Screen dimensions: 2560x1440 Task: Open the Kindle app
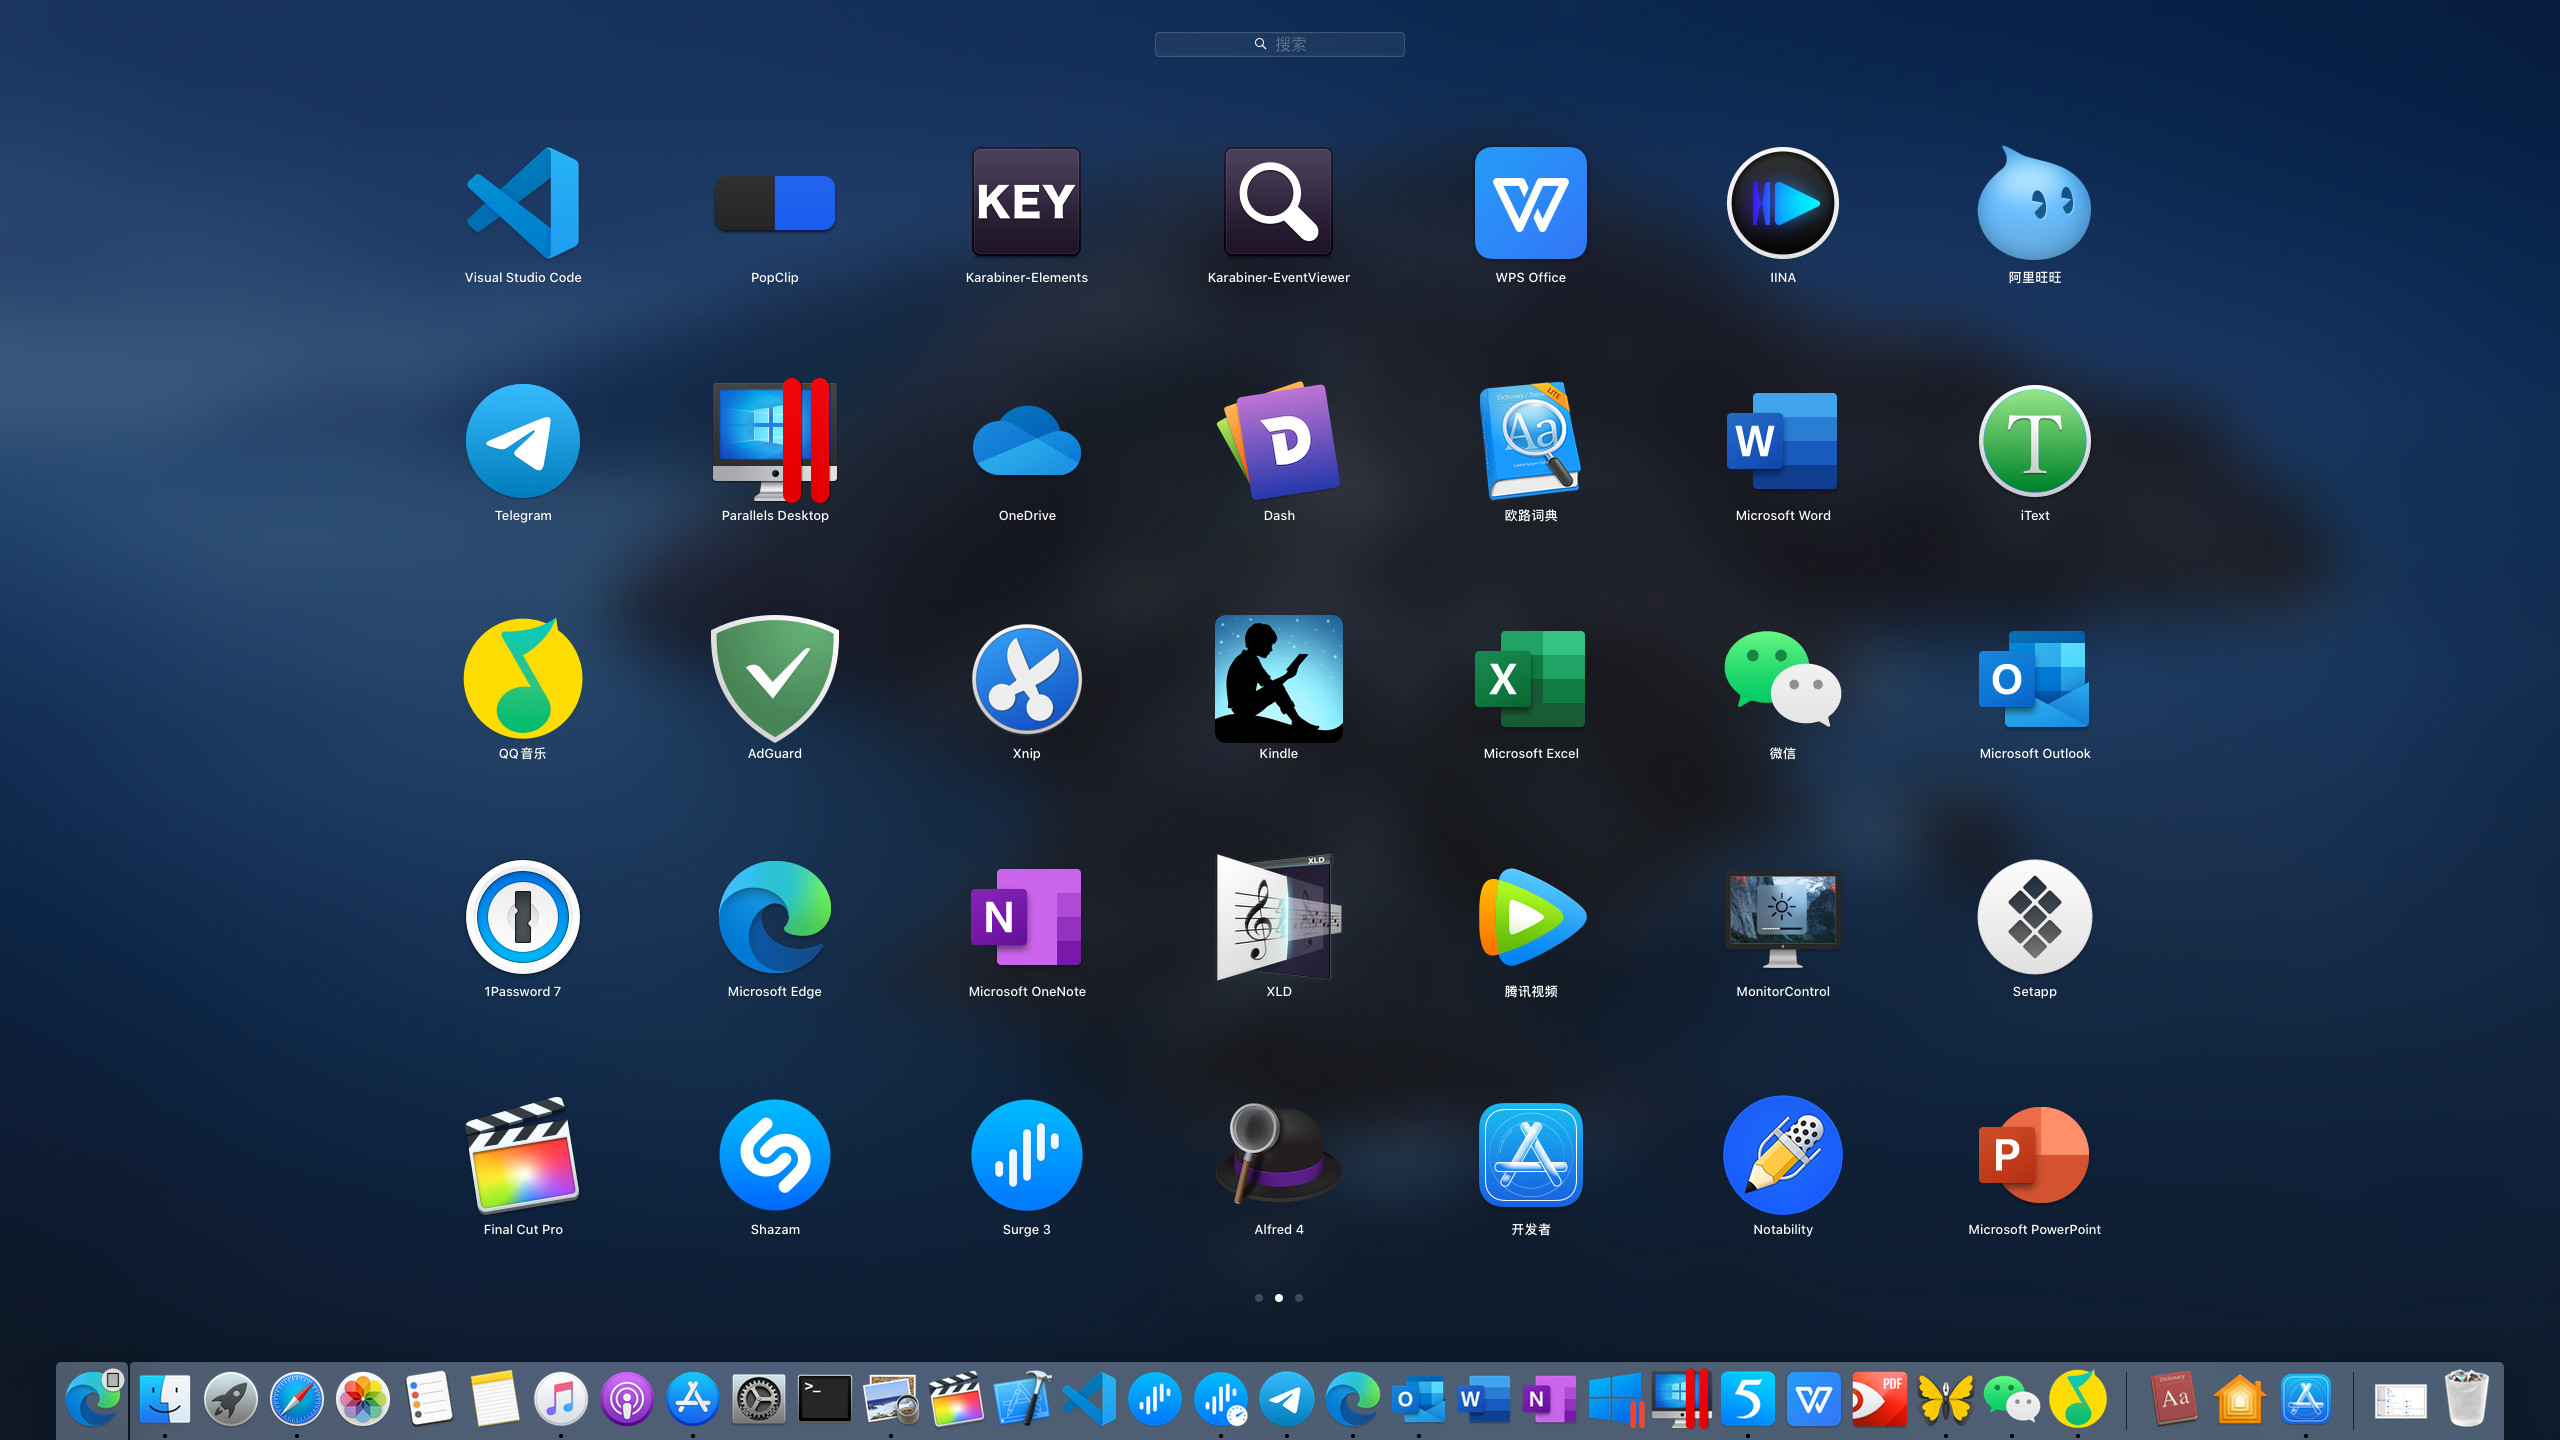click(1279, 679)
